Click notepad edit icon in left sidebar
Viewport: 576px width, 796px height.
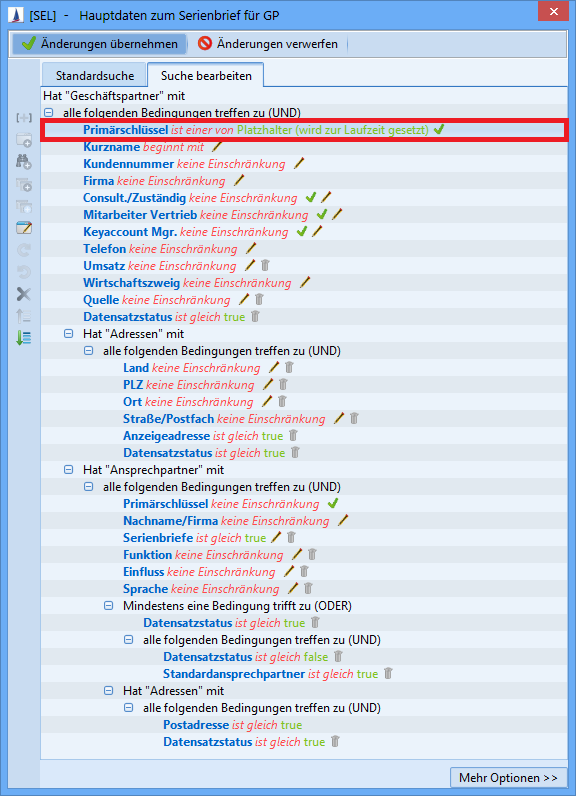click(23, 228)
